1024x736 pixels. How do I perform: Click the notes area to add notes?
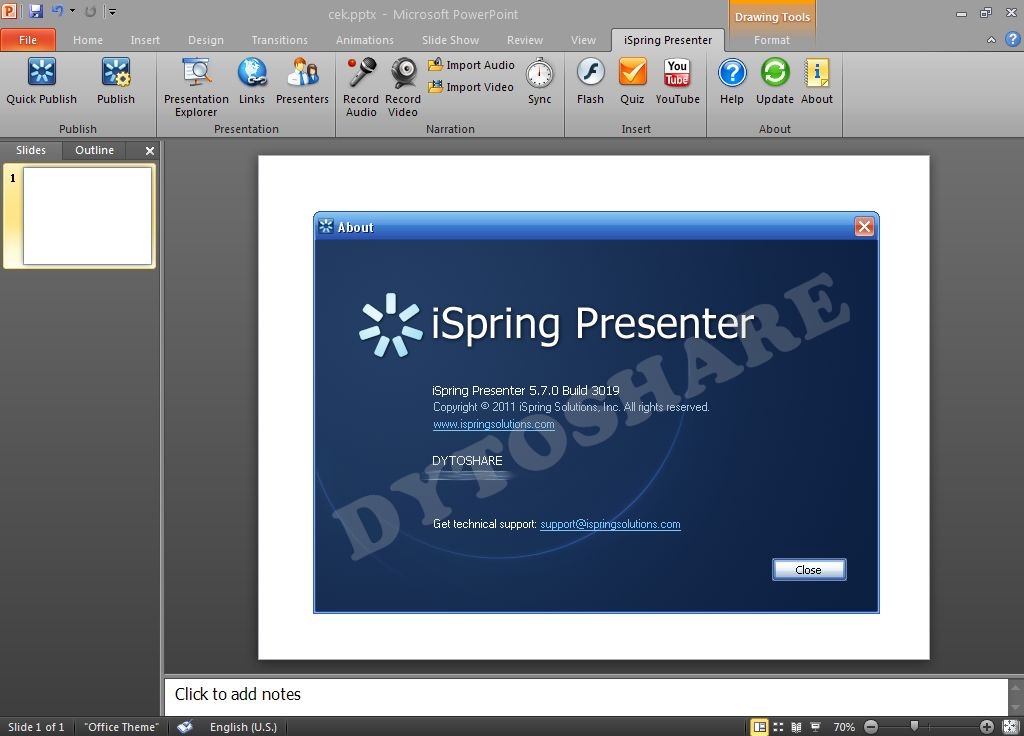click(586, 695)
